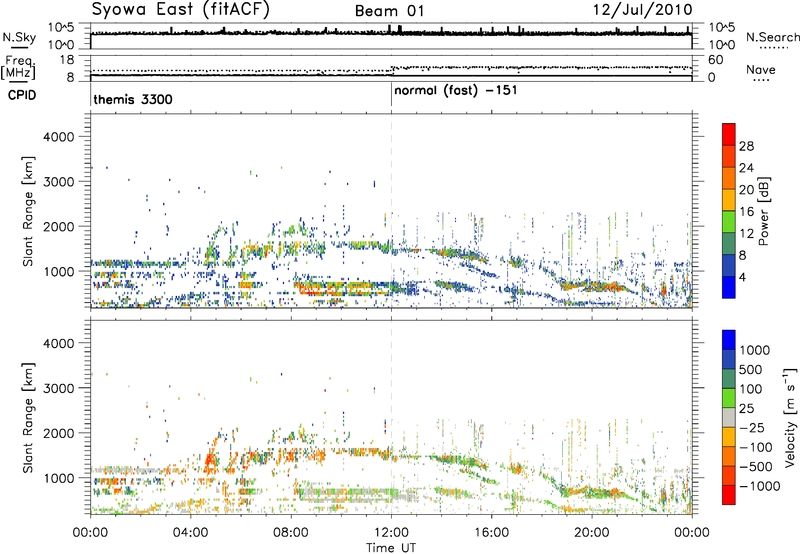The height and width of the screenshot is (554, 800).
Task: Click the 'N.Search' legend label
Action: [772, 37]
